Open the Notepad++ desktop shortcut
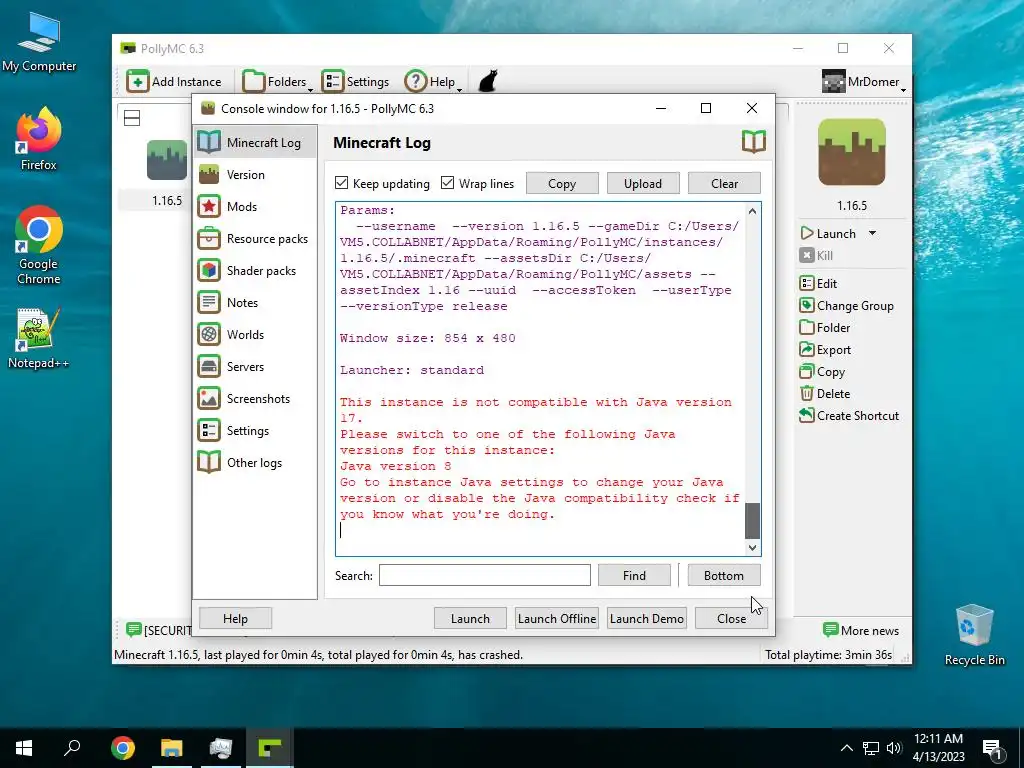Viewport: 1024px width, 768px height. click(x=39, y=338)
